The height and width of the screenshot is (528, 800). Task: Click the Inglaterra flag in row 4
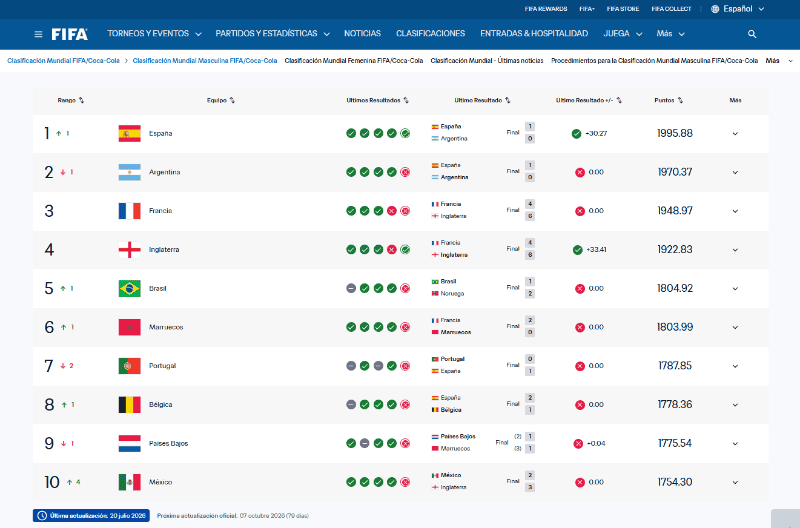pos(130,249)
